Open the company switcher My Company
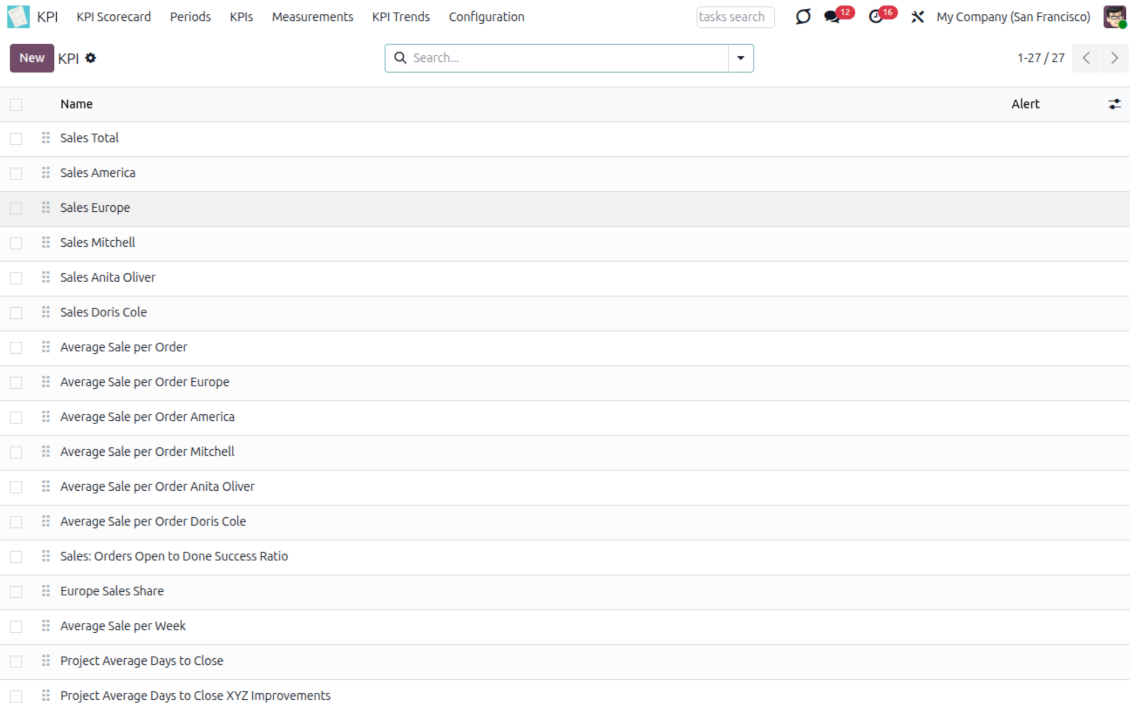This screenshot has width=1130, height=711. (x=1012, y=17)
